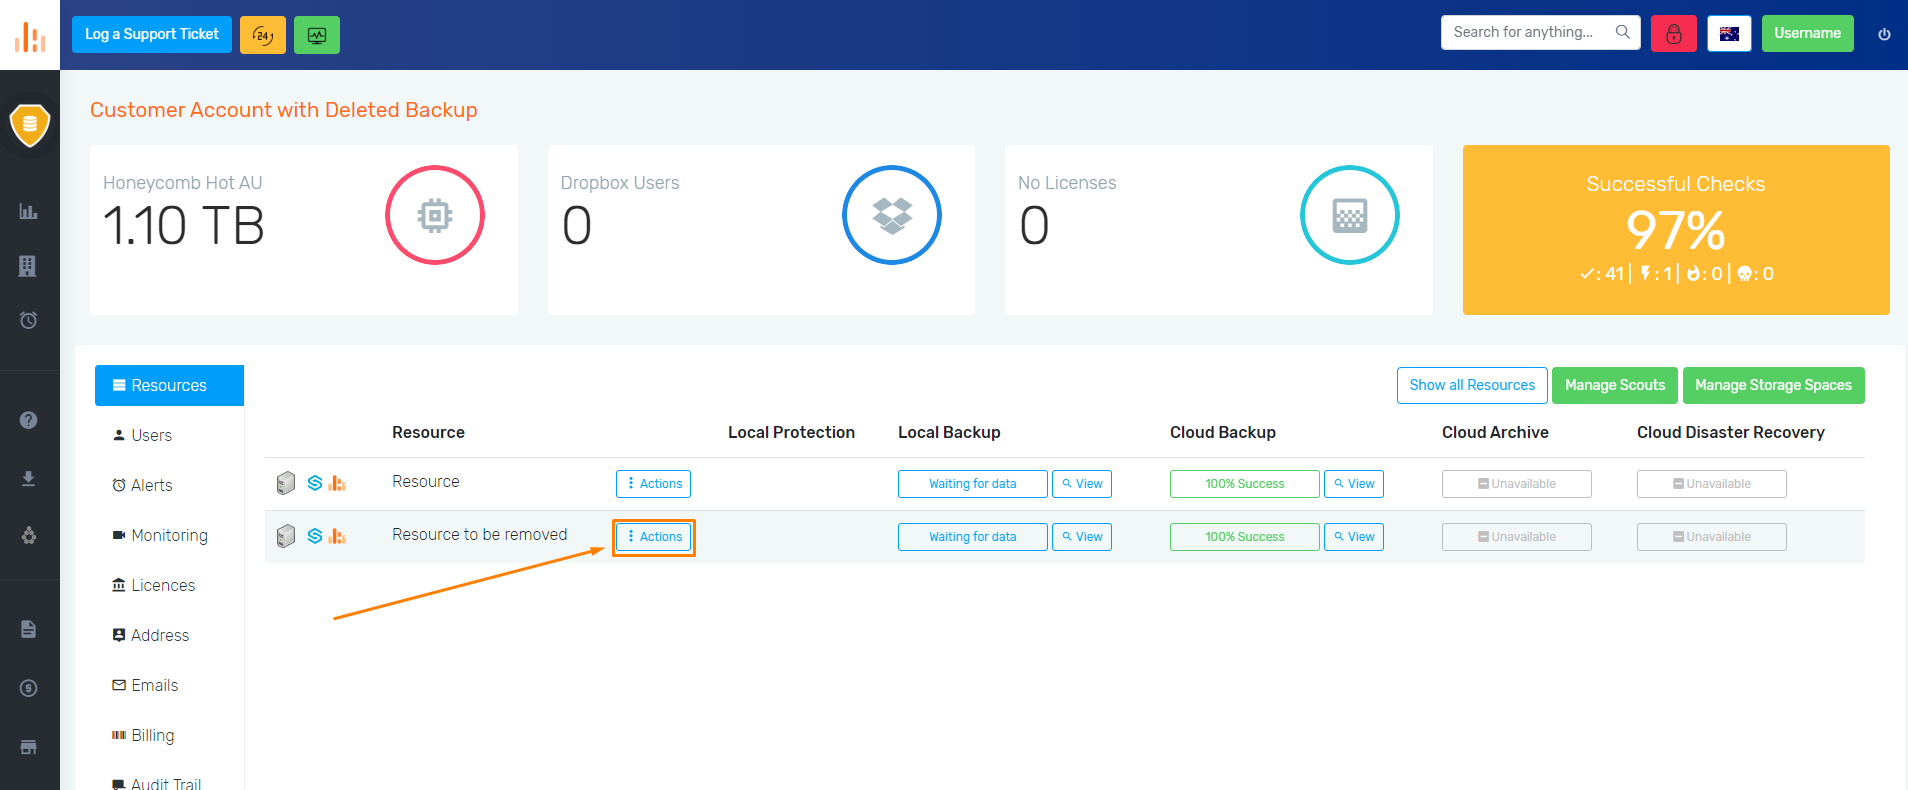Click the alarm clock sidebar icon
Image resolution: width=1908 pixels, height=790 pixels.
(29, 320)
